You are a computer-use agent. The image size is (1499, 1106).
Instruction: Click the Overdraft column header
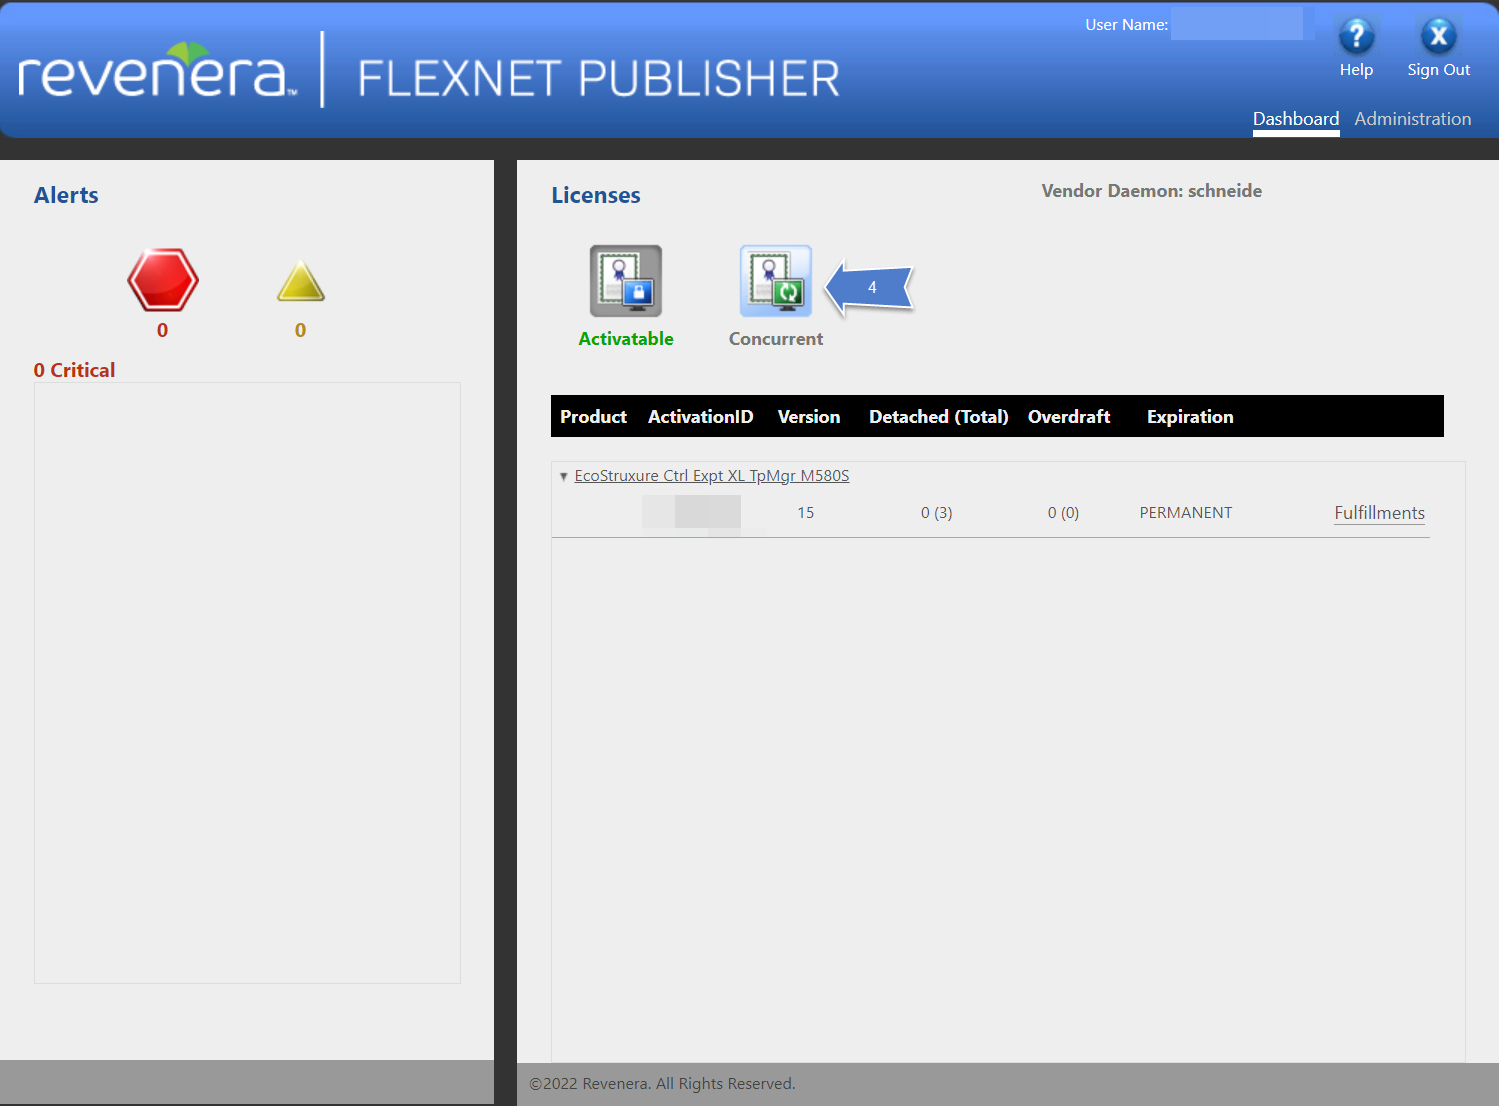click(x=1069, y=417)
